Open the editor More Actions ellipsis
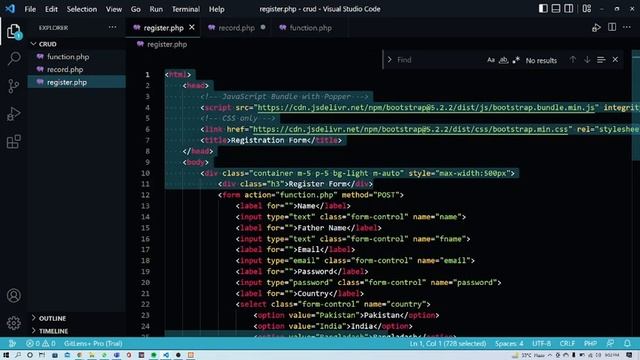640x360 pixels. click(x=627, y=27)
